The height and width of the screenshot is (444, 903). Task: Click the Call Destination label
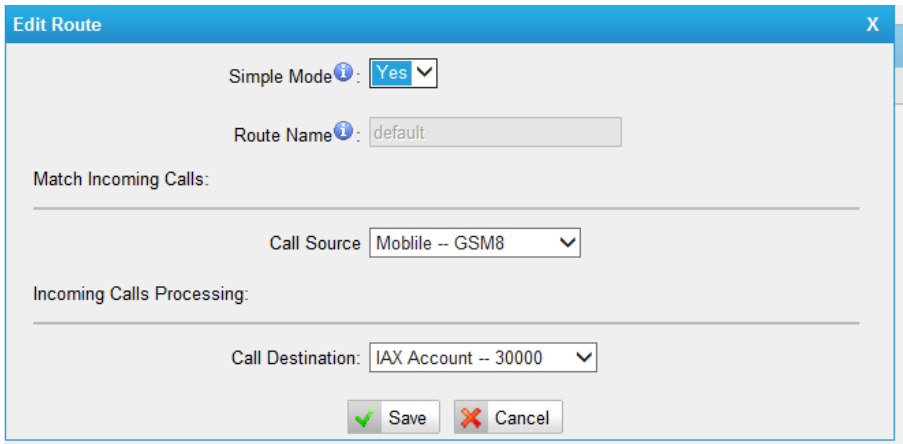tap(296, 358)
